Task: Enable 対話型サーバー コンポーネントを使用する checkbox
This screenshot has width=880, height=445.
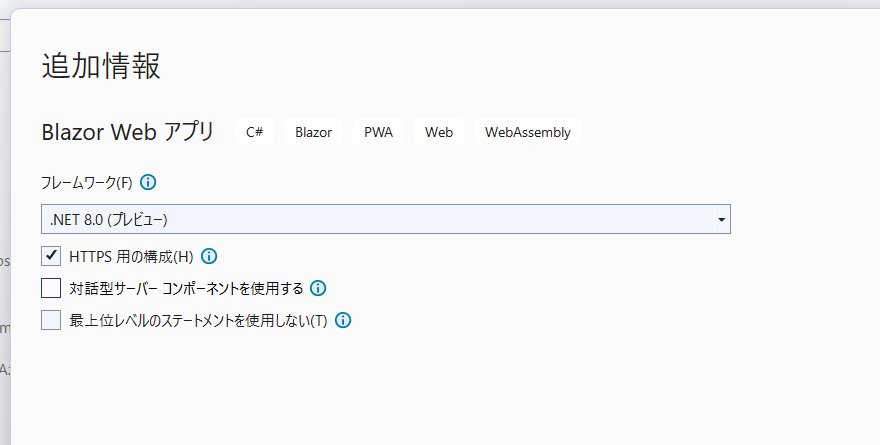Action: (x=51, y=288)
